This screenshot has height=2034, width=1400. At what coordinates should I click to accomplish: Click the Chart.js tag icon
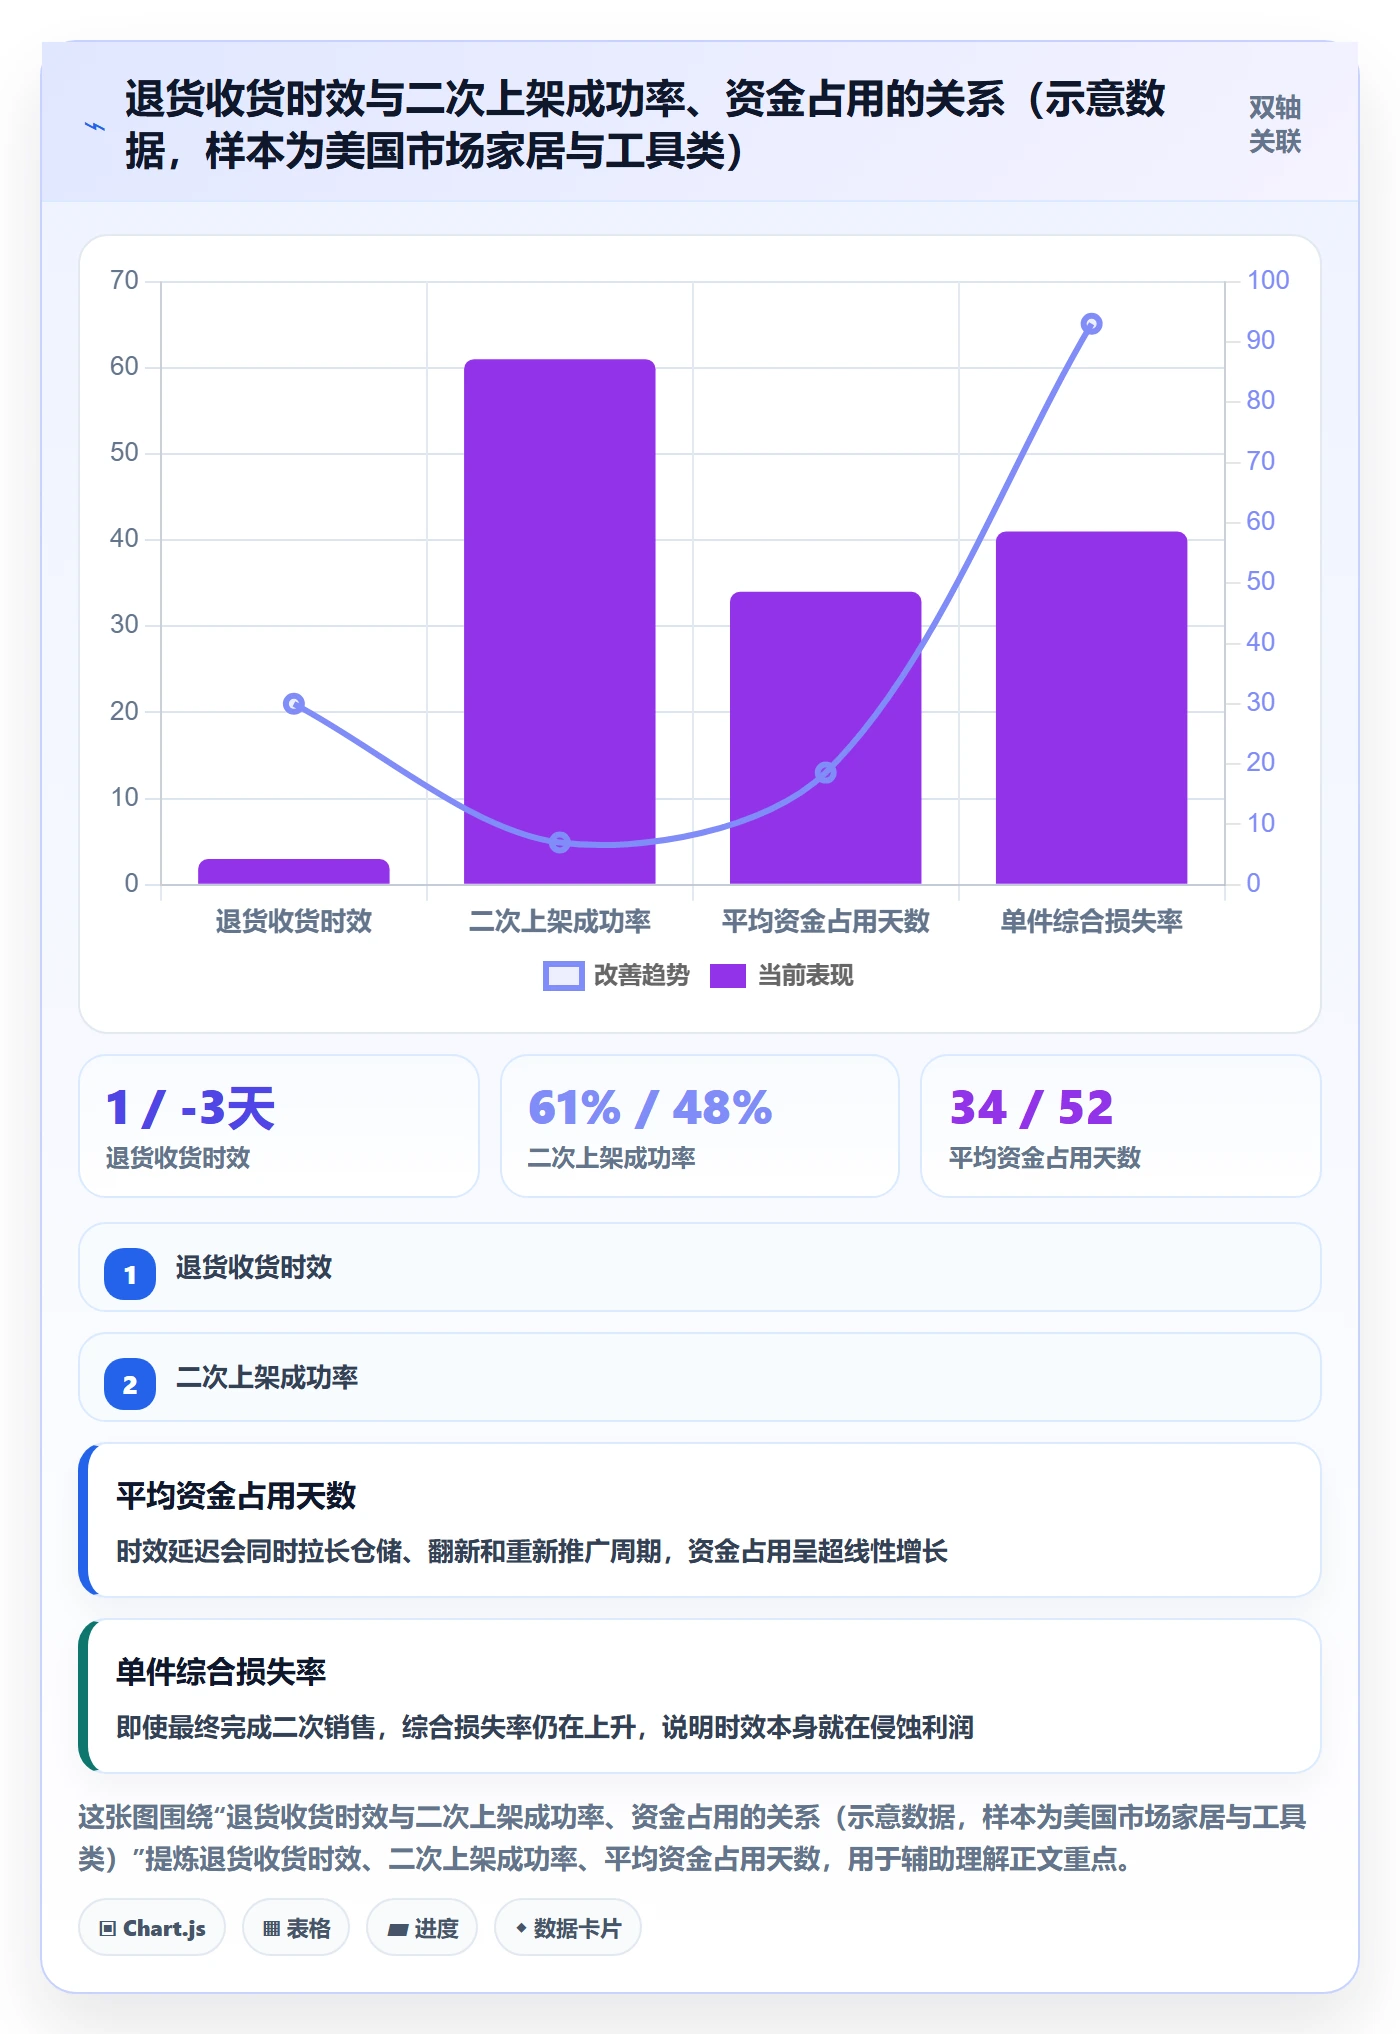tap(108, 1929)
